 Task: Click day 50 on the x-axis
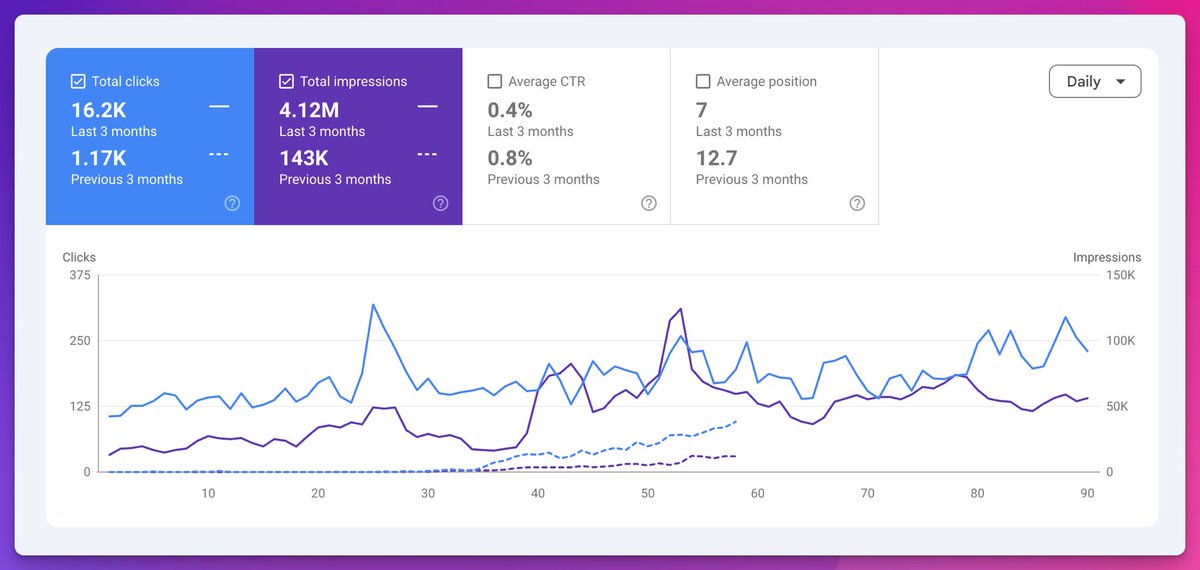pyautogui.click(x=648, y=493)
